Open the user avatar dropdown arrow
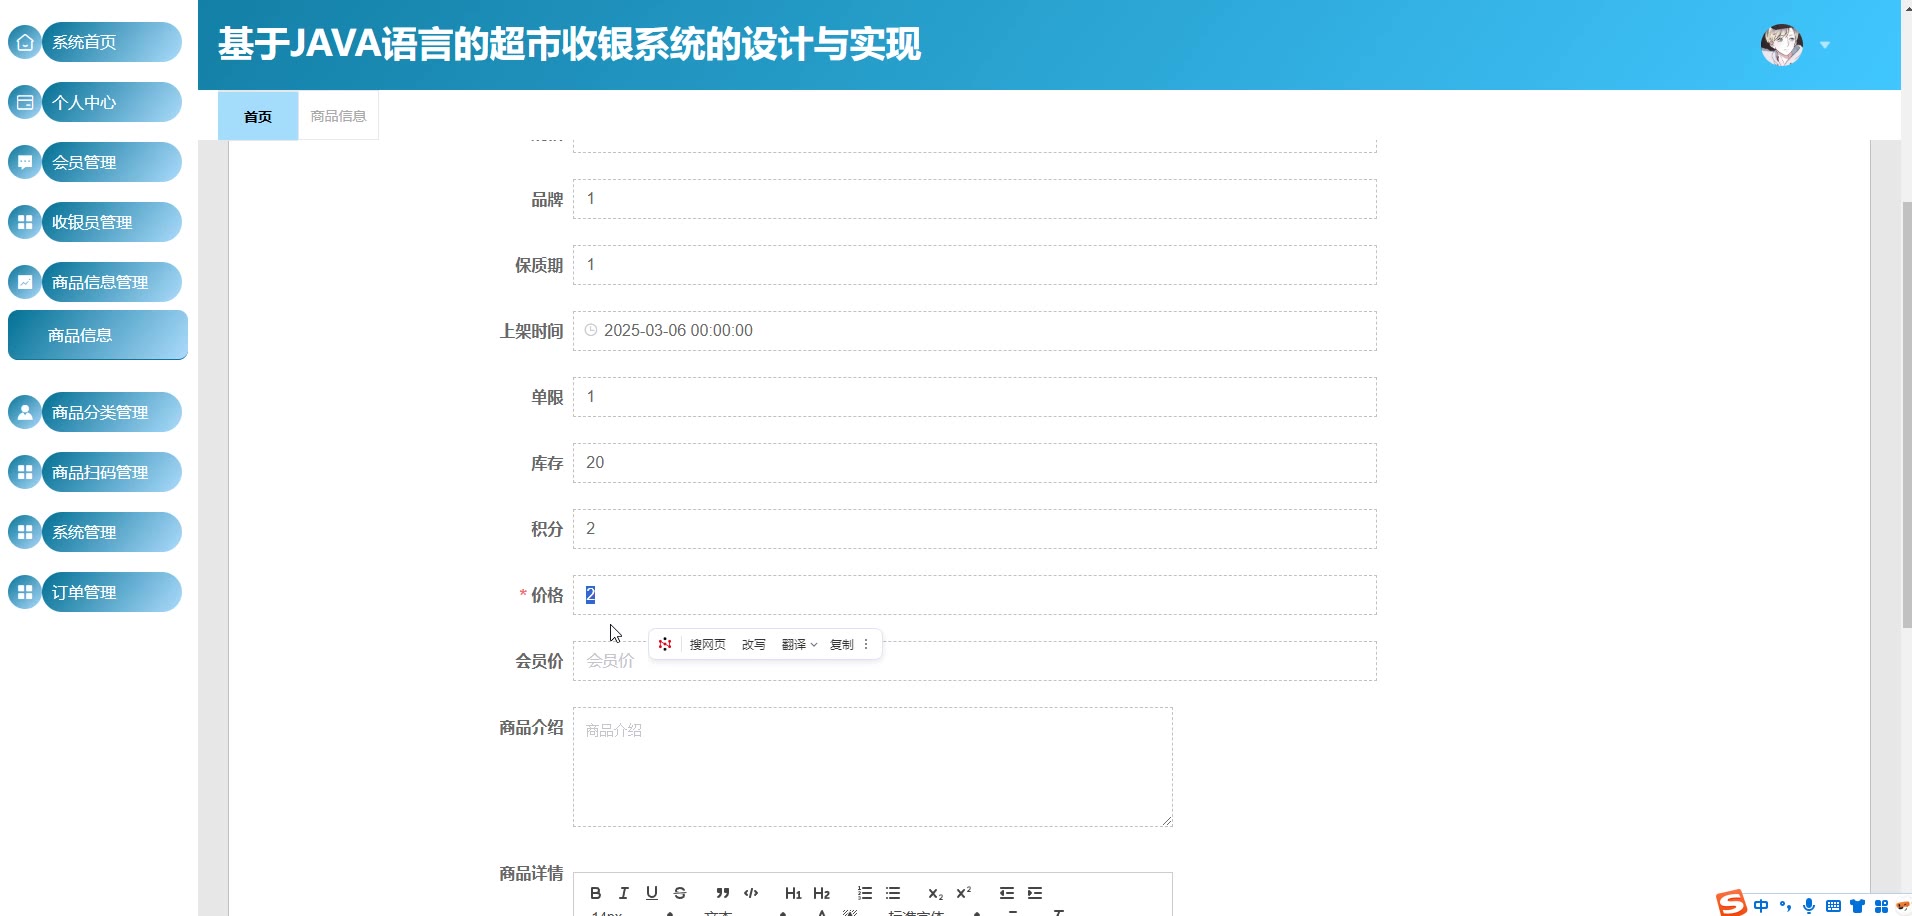The width and height of the screenshot is (1912, 916). pos(1825,45)
